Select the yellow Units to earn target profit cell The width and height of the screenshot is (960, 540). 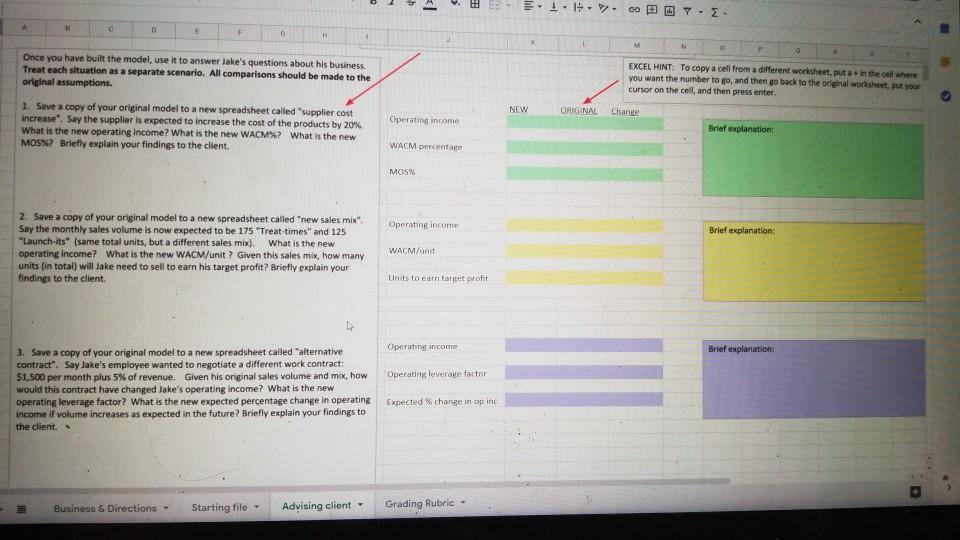pos(585,279)
